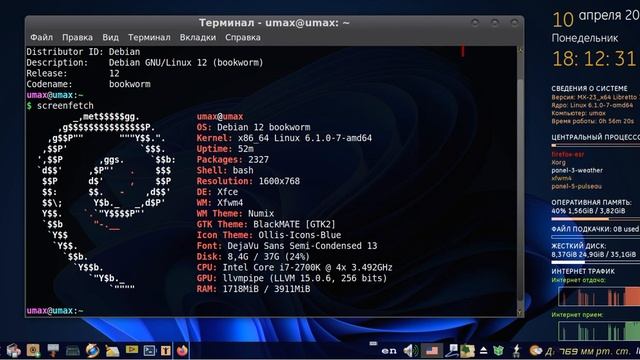Click the 'Resolution: 1600x768' line

pyautogui.click(x=248, y=181)
